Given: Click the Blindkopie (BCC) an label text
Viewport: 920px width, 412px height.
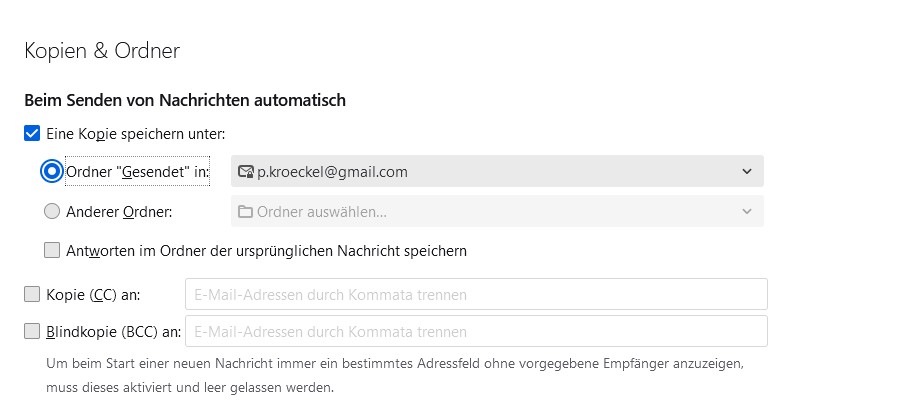Looking at the screenshot, I should (x=113, y=331).
